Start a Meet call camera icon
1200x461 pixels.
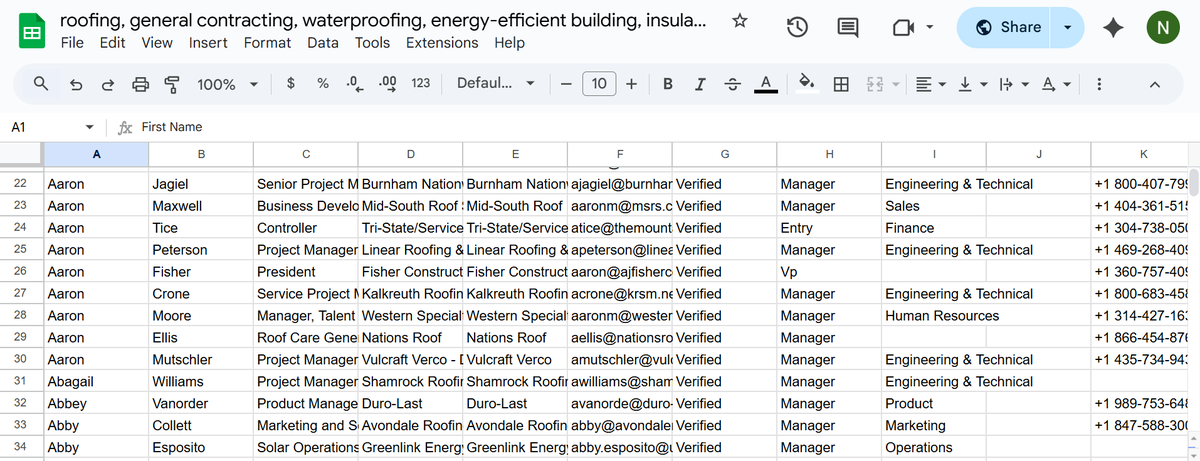[902, 29]
